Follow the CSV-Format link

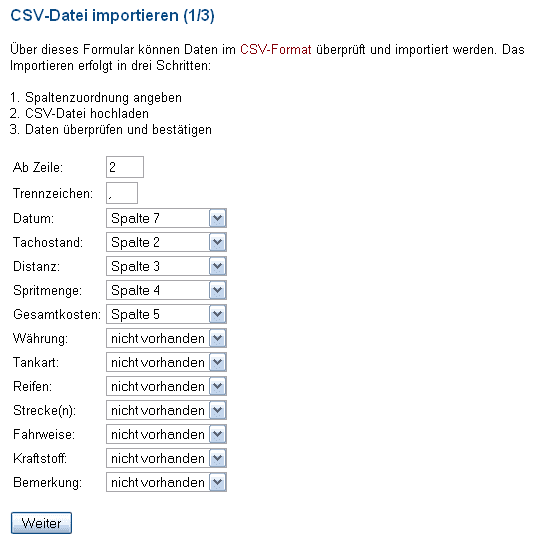click(276, 49)
